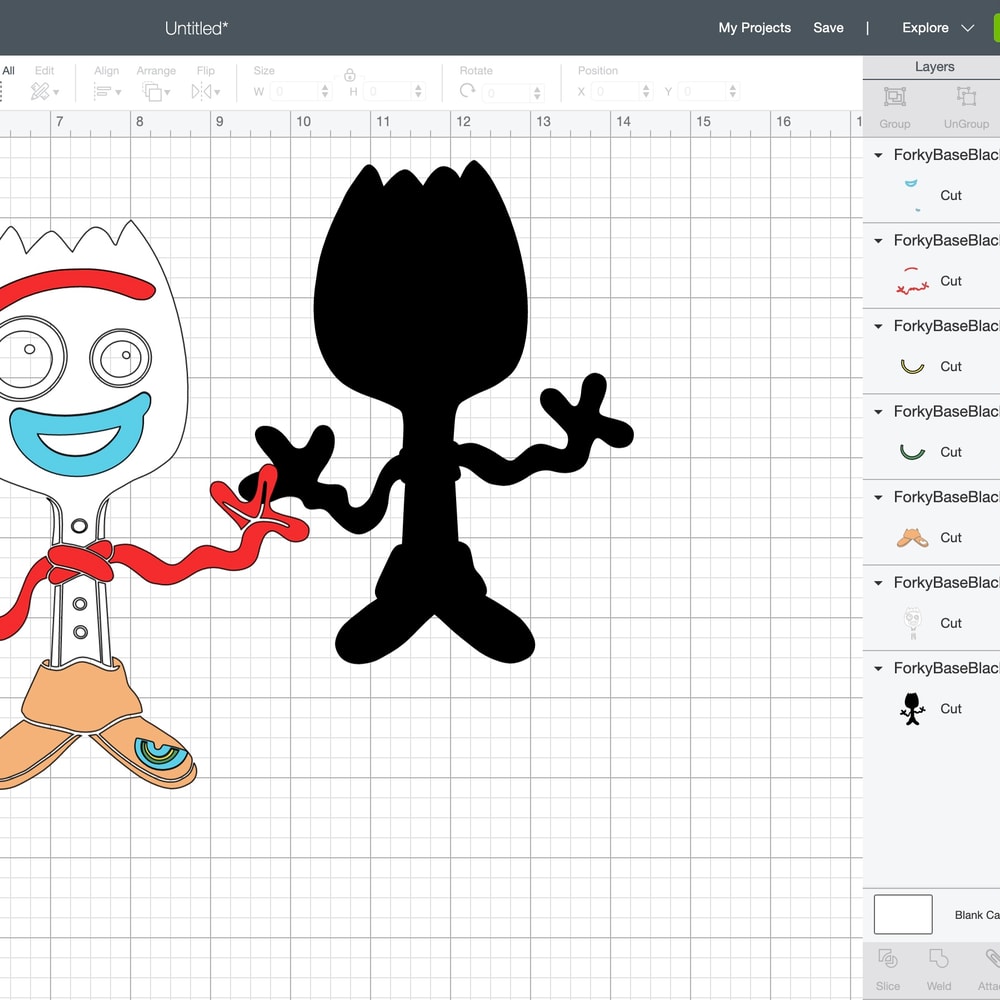Increase the Position X value with stepper
1000x1000 pixels.
click(644, 87)
